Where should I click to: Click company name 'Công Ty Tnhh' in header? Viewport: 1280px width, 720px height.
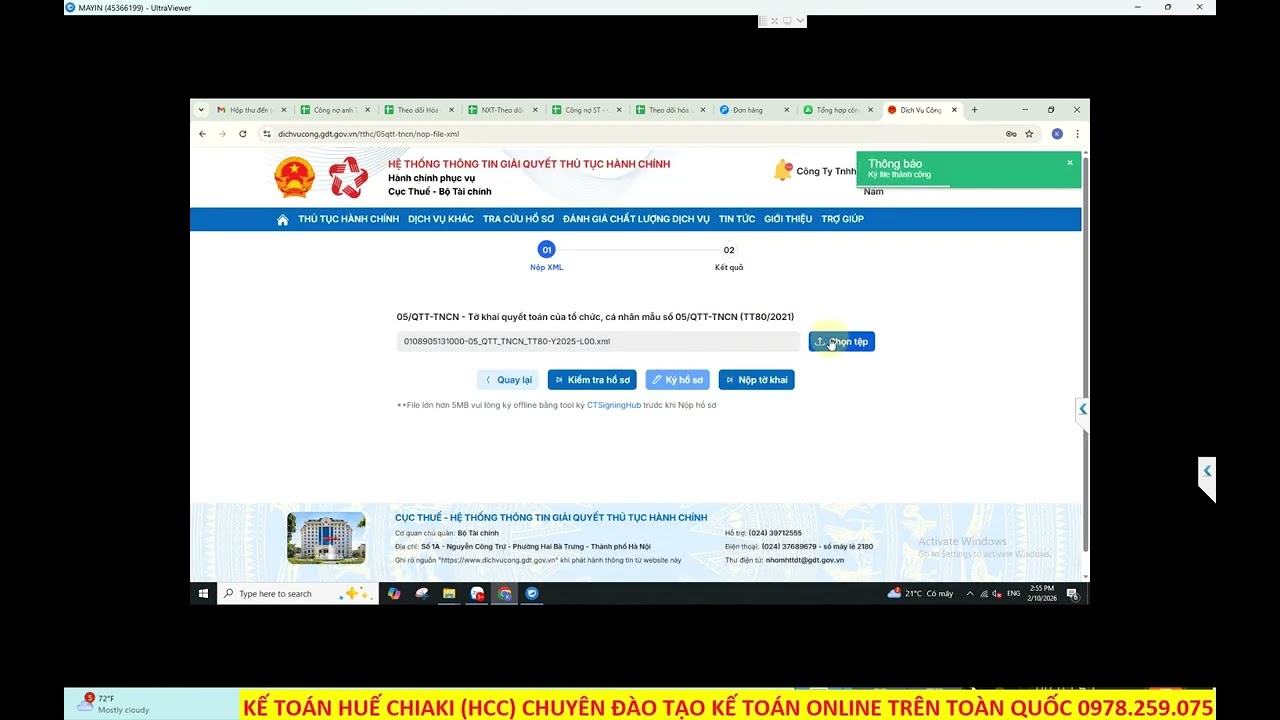(826, 172)
